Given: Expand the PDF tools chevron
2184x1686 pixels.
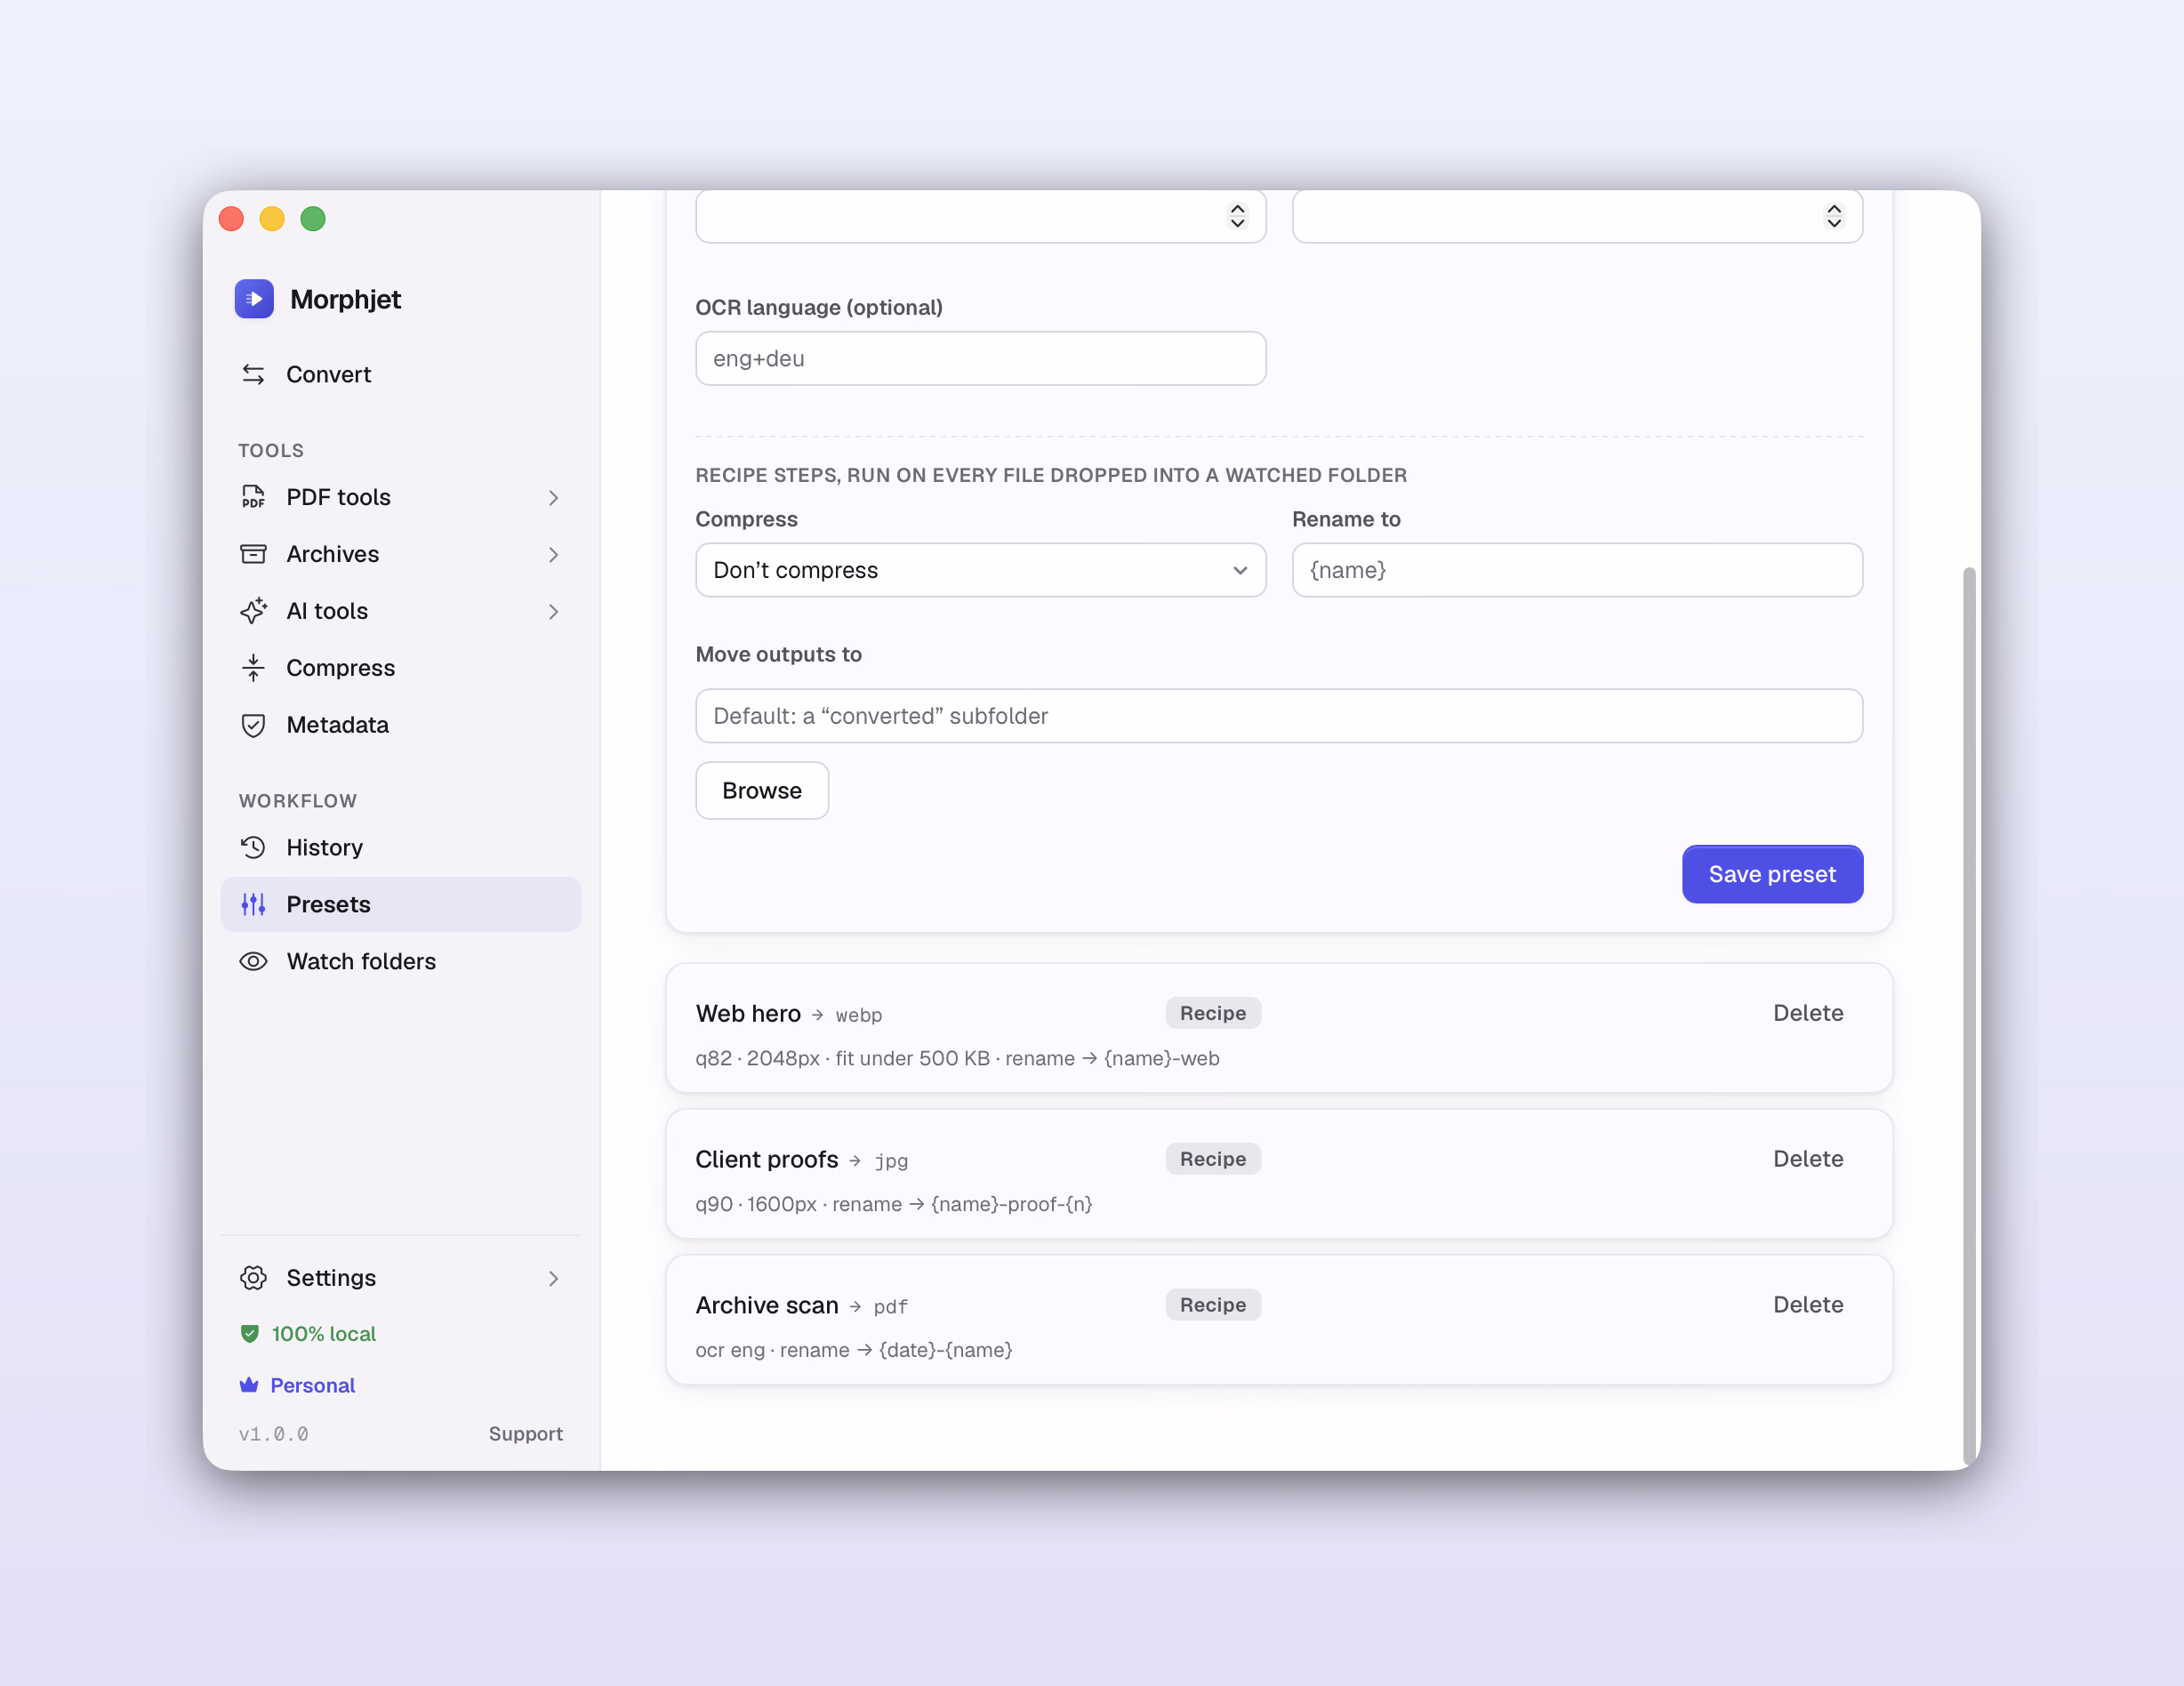Looking at the screenshot, I should click(x=553, y=497).
